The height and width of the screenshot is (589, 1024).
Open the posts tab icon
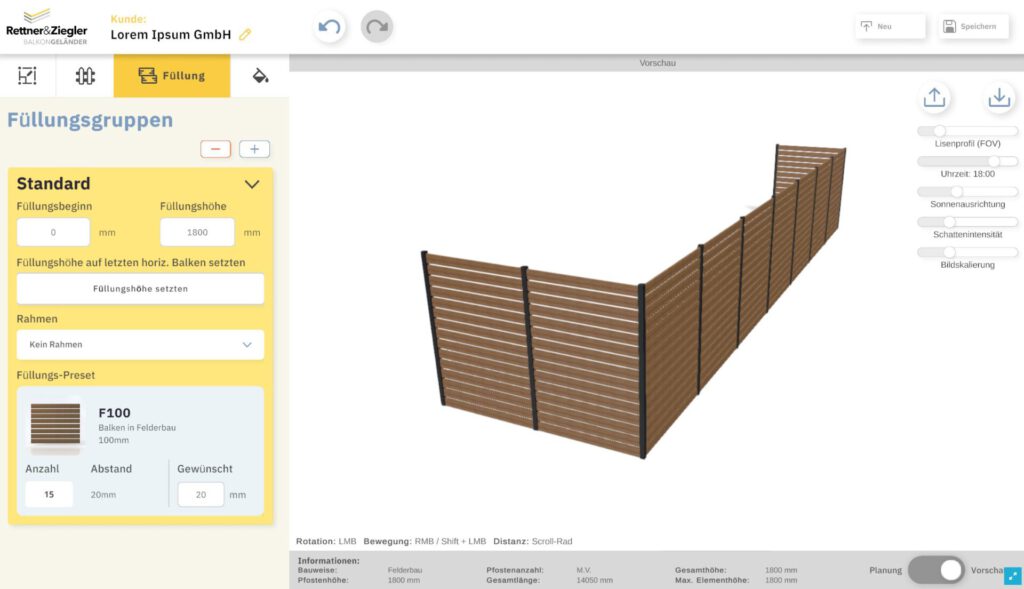85,76
